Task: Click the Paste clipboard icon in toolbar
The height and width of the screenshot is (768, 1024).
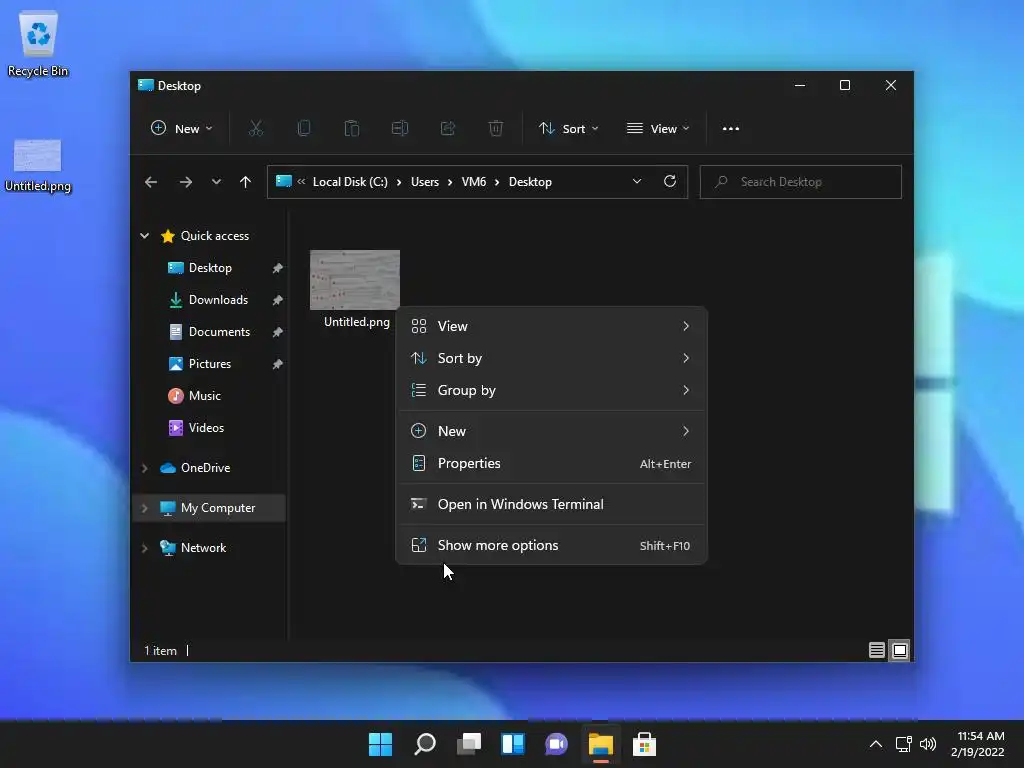Action: pos(351,129)
